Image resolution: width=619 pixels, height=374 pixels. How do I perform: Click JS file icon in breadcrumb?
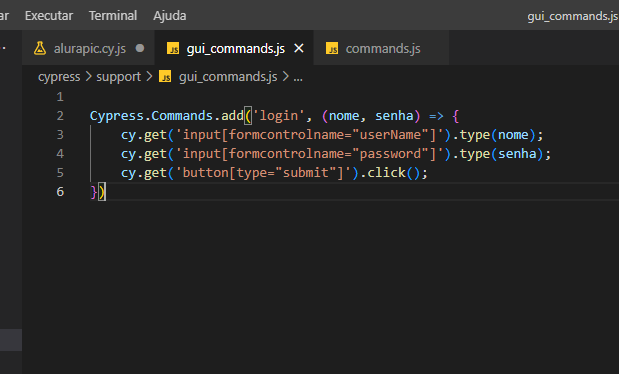point(165,76)
